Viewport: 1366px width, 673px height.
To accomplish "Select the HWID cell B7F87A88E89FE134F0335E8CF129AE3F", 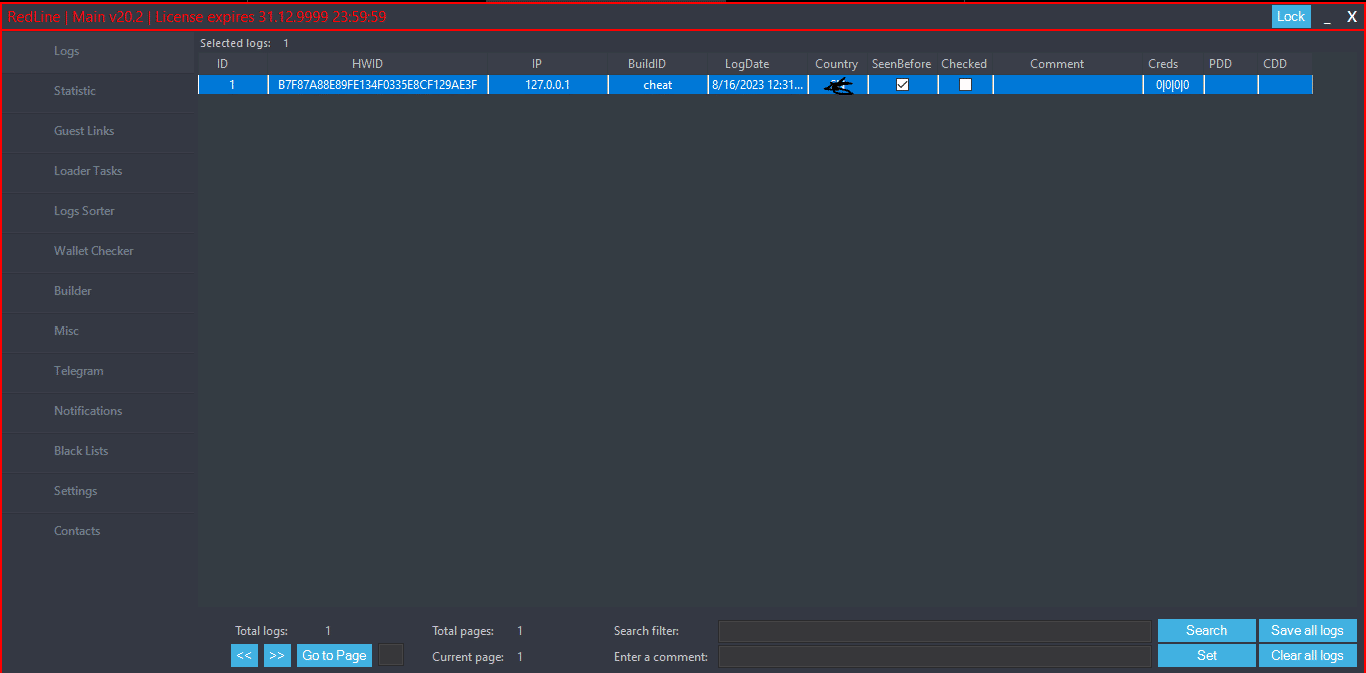I will point(378,85).
